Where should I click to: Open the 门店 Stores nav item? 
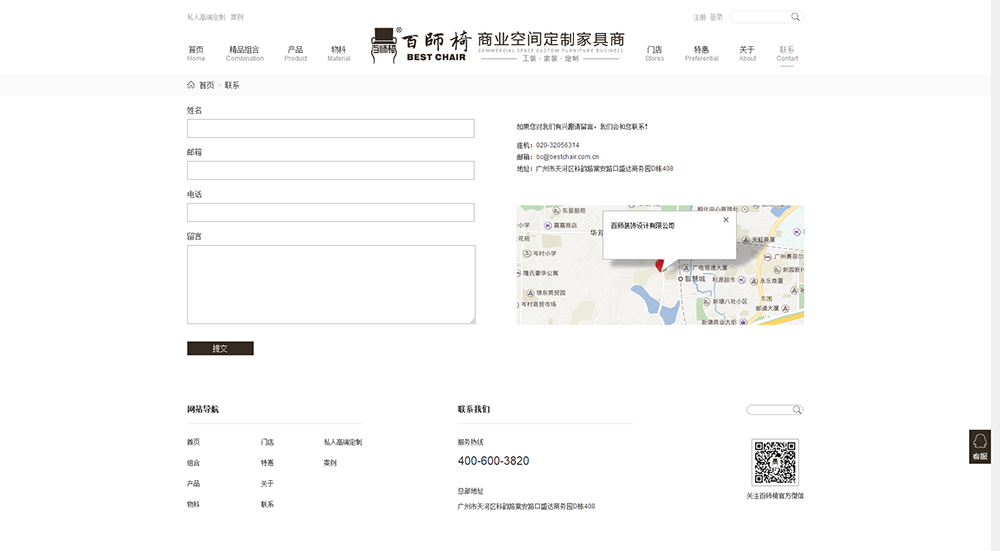coord(654,54)
